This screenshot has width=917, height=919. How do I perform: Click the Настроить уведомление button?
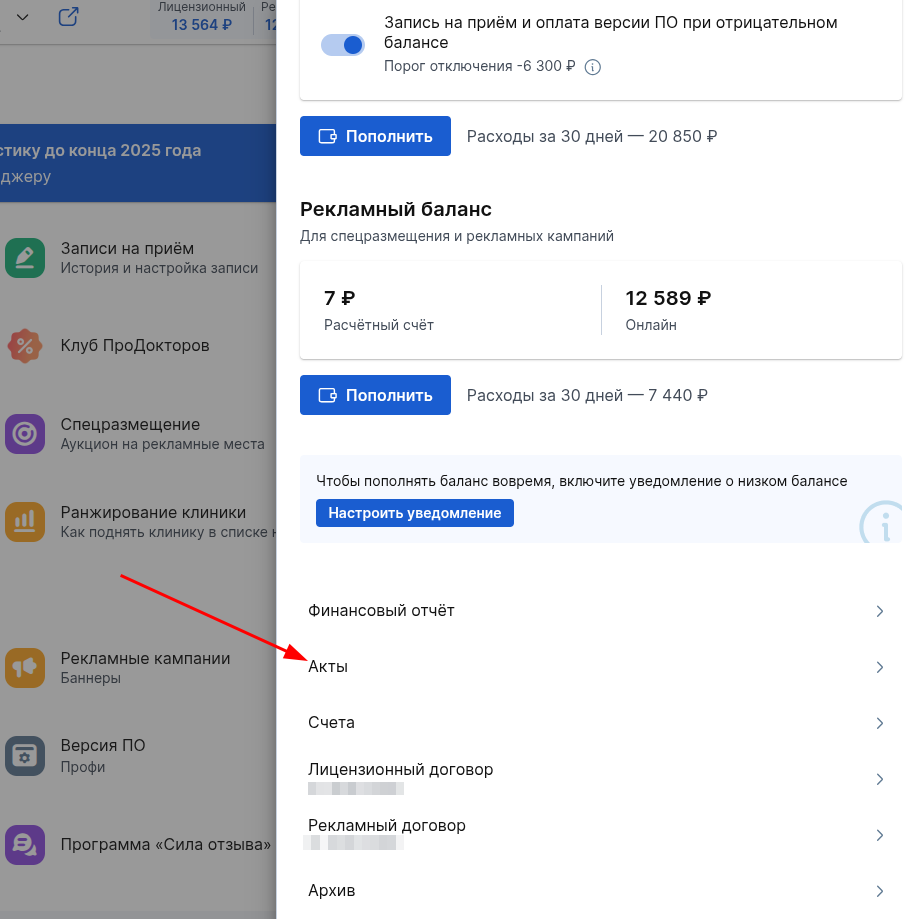tap(414, 513)
